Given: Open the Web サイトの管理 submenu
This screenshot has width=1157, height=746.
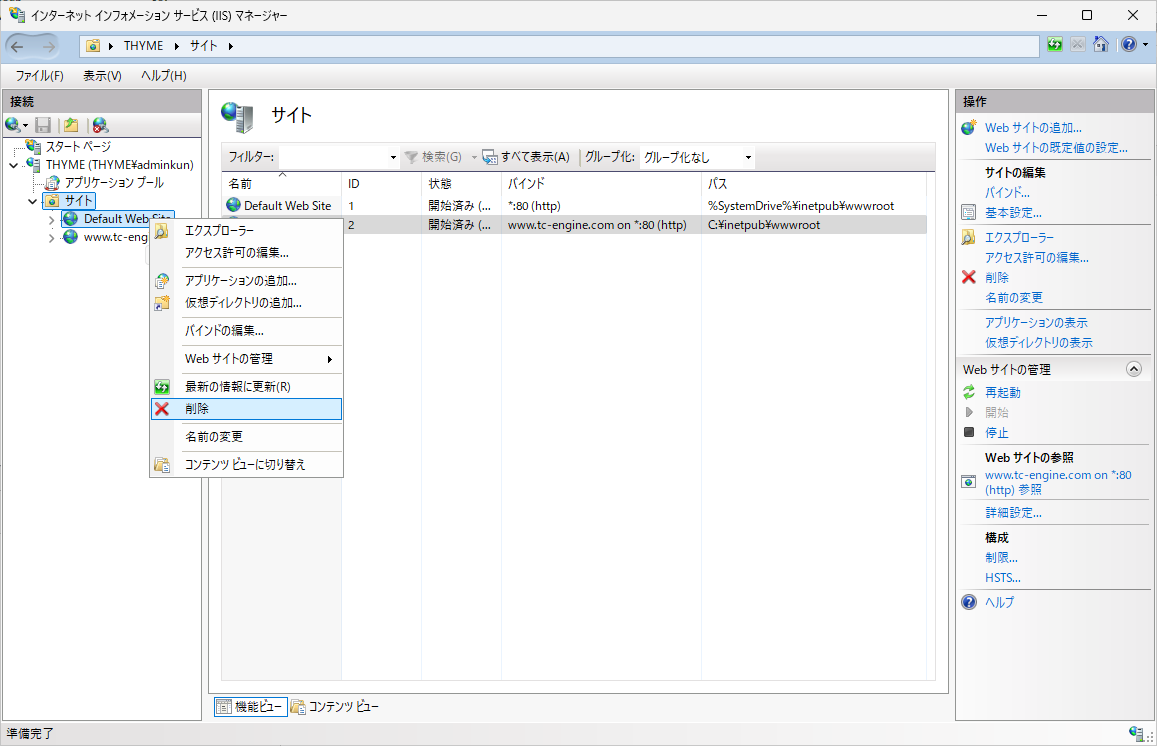Looking at the screenshot, I should tap(246, 359).
